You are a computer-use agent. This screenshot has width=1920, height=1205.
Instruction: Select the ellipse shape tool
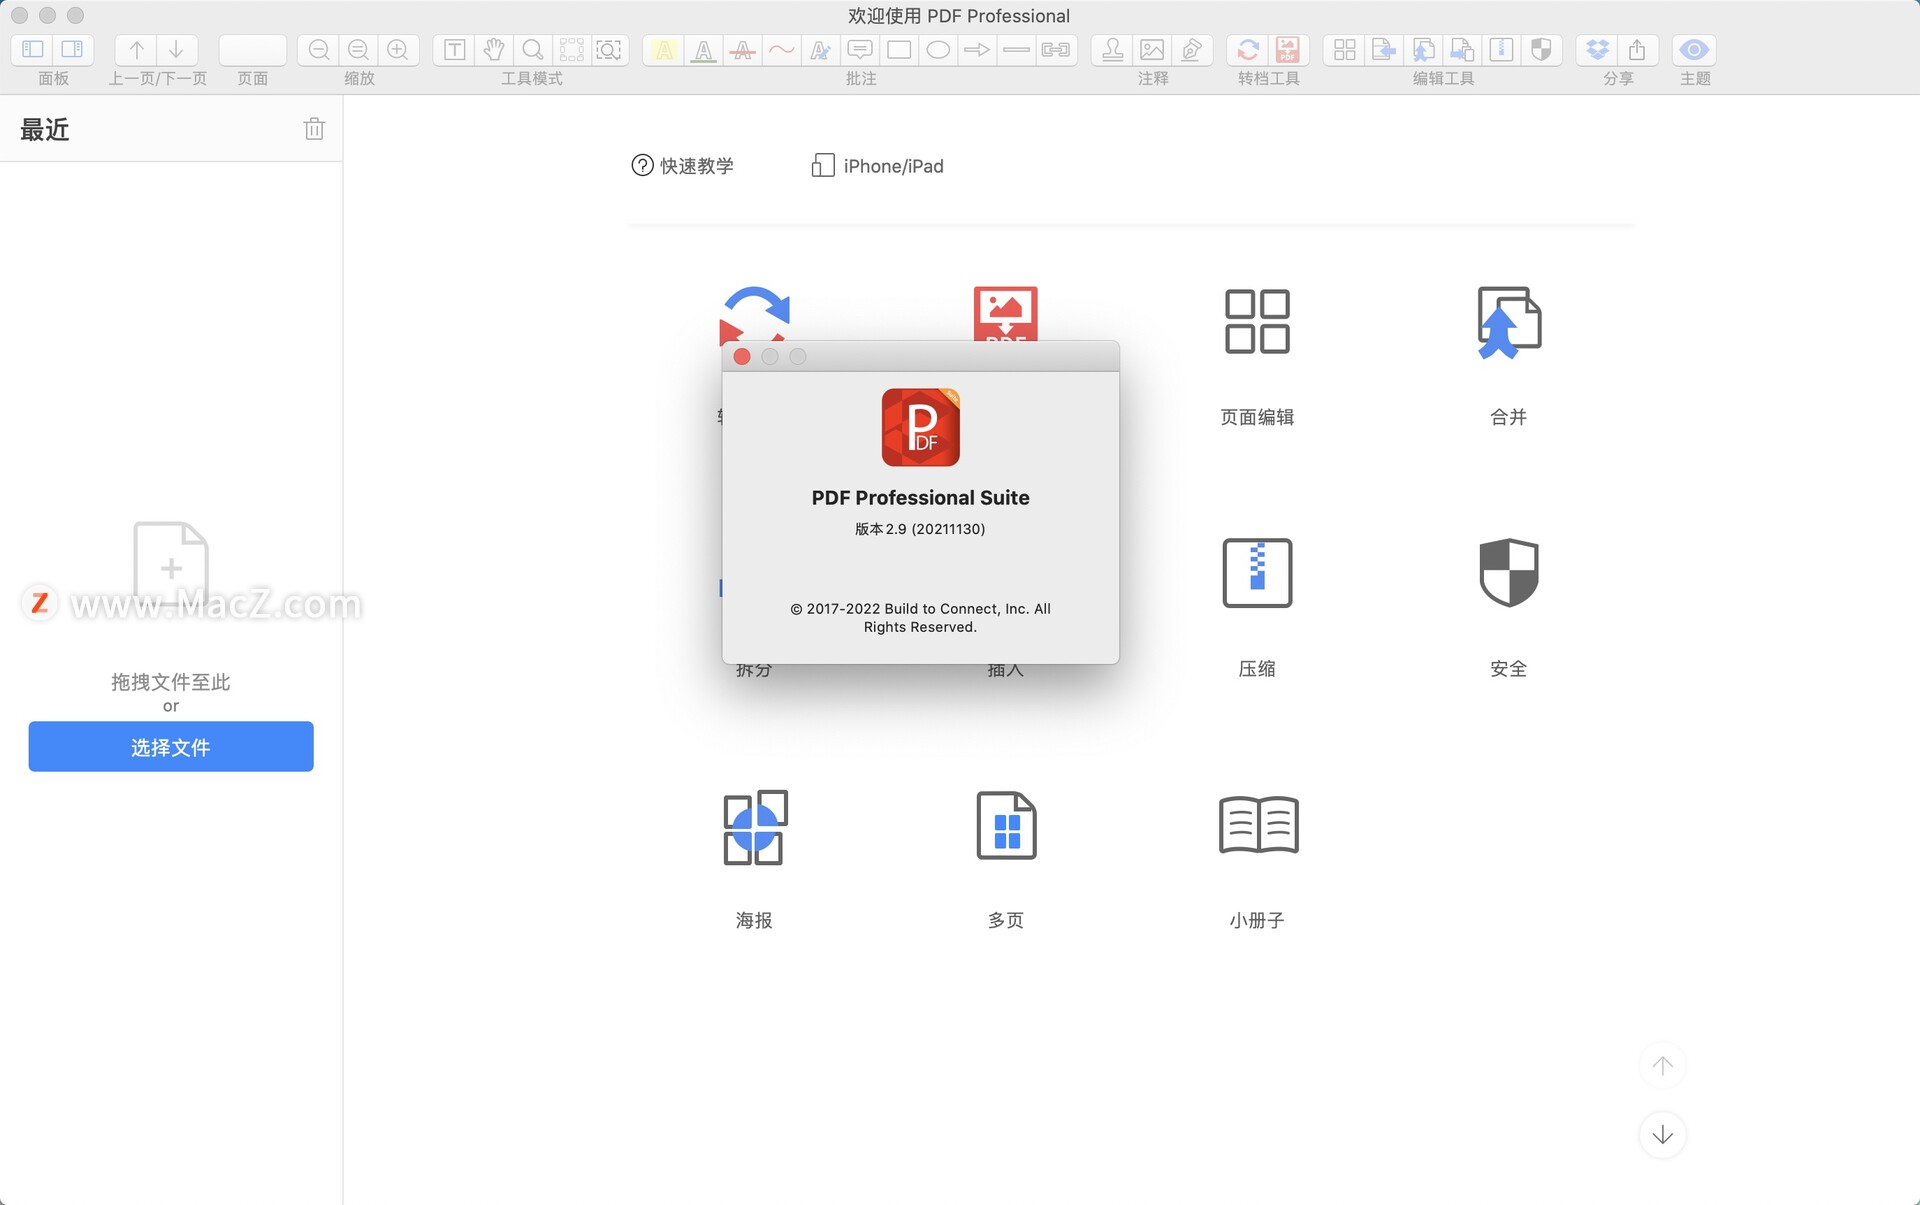[x=938, y=49]
